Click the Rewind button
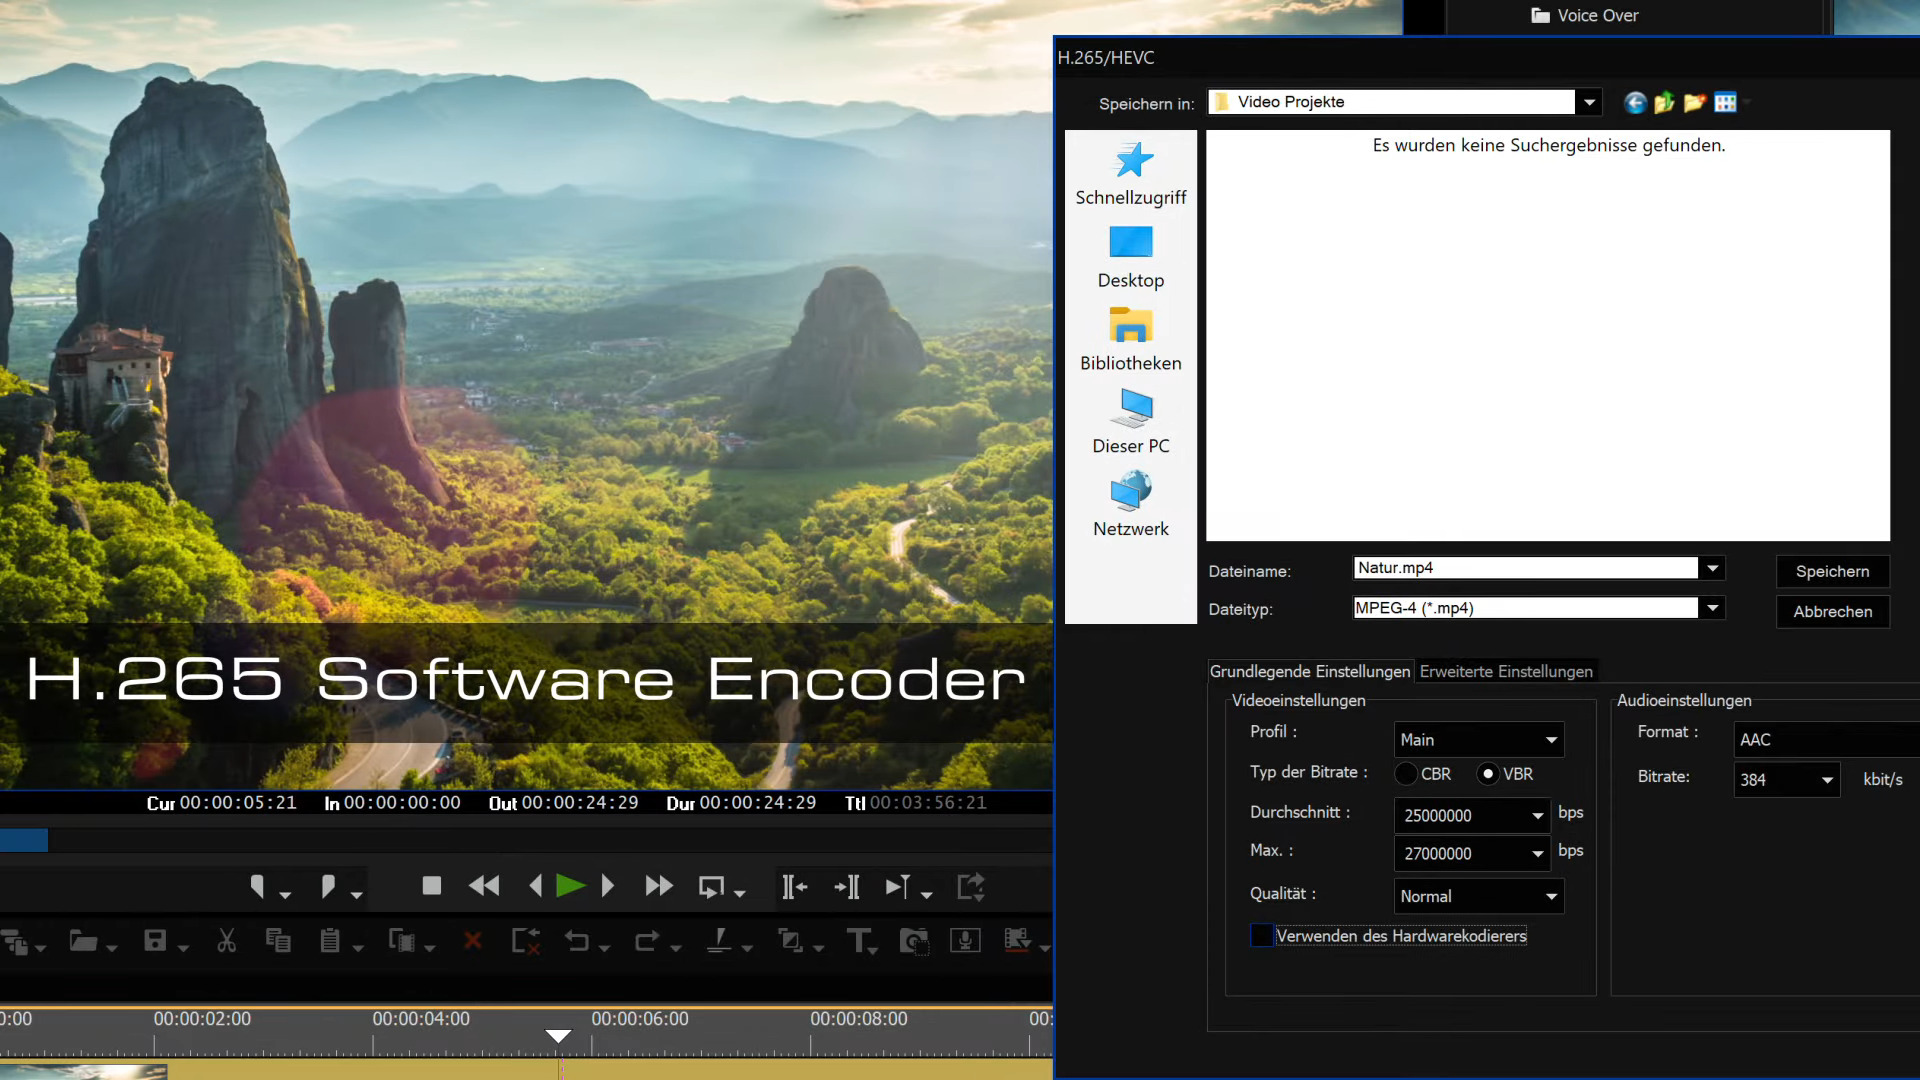The image size is (1920, 1080). [x=484, y=886]
